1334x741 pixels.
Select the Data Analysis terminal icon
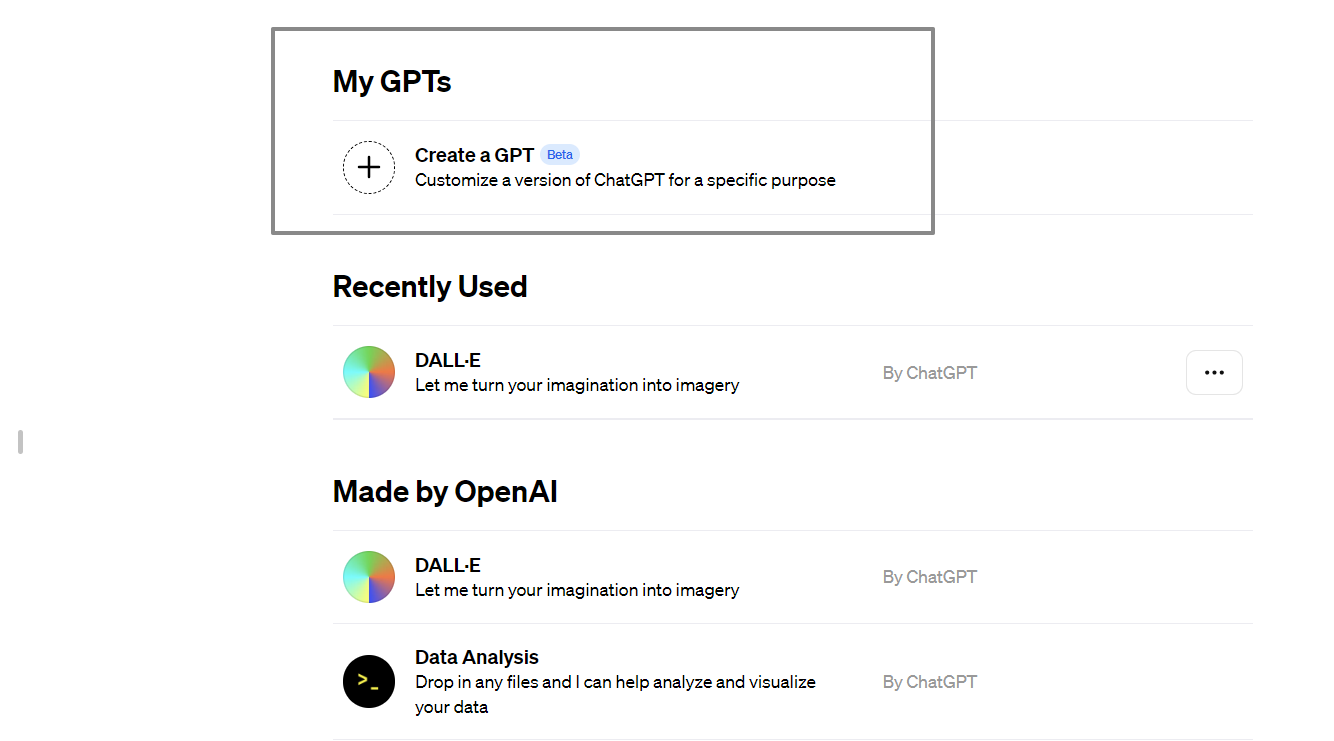369,681
